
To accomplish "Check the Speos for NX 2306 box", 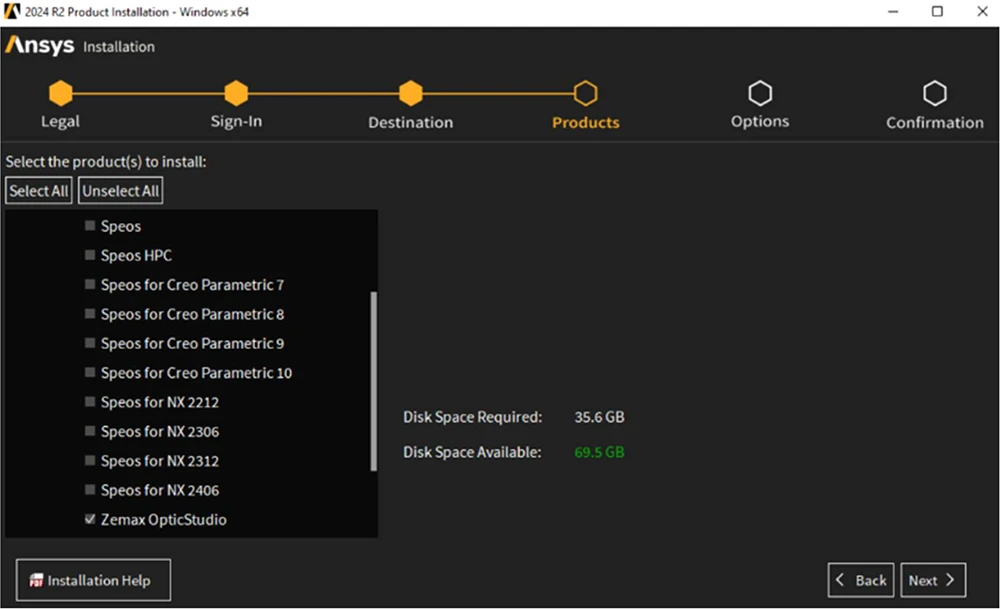I will pyautogui.click(x=90, y=431).
